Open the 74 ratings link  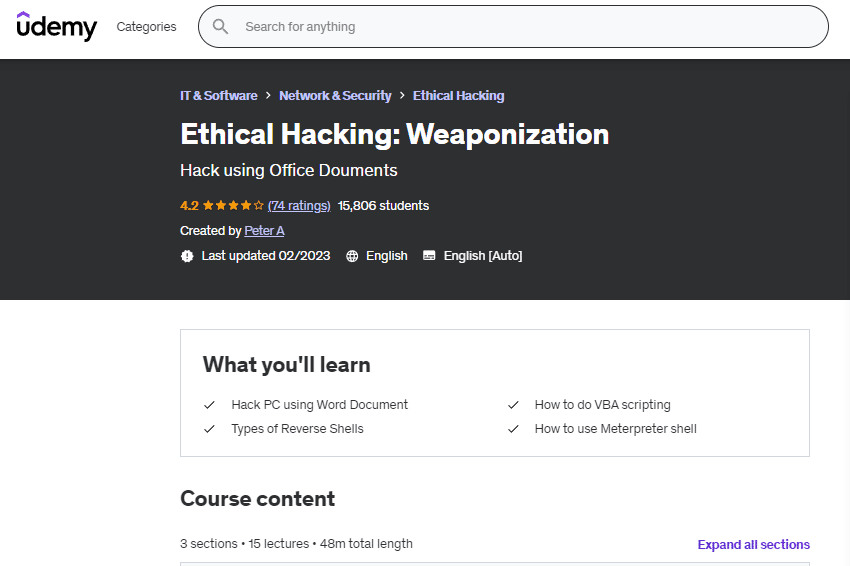coord(299,206)
